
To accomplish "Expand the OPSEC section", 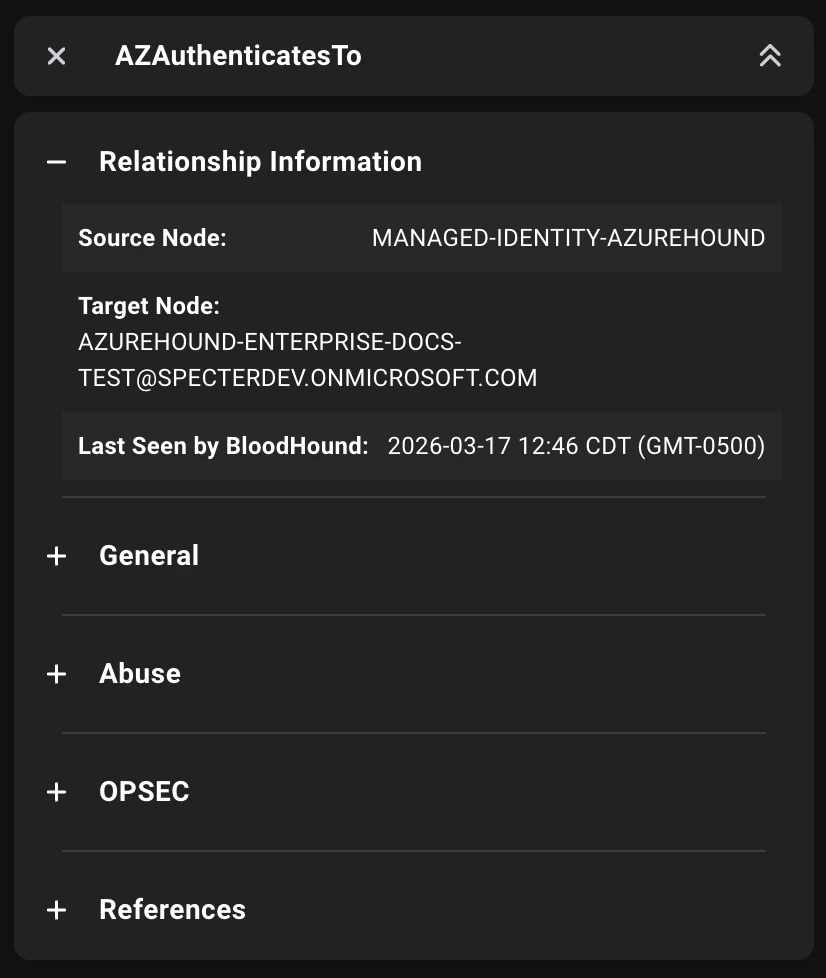I will pyautogui.click(x=143, y=791).
